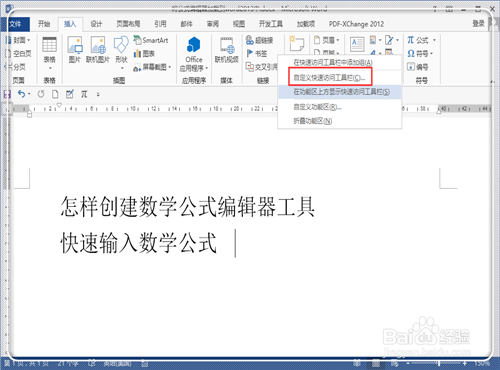Image resolution: width=500 pixels, height=370 pixels.
Task: Choose 自定义功能区(R)... menu item
Action: (x=340, y=107)
